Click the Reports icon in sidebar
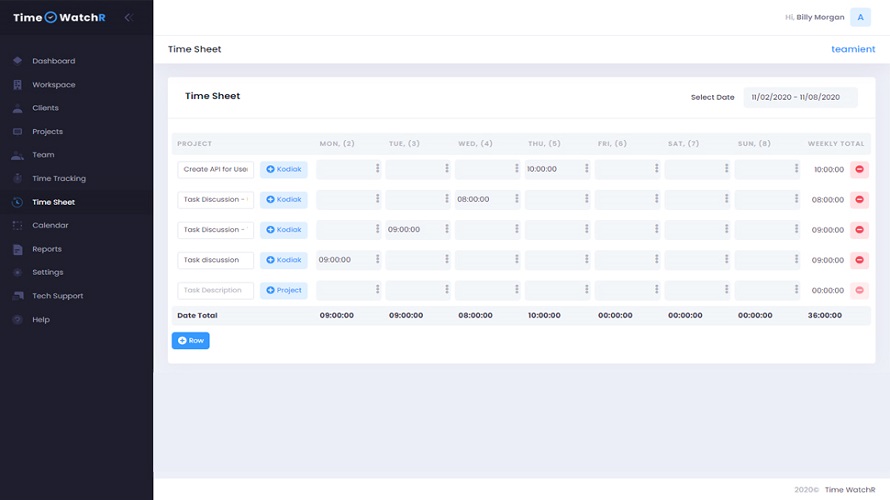The width and height of the screenshot is (890, 500). point(18,249)
